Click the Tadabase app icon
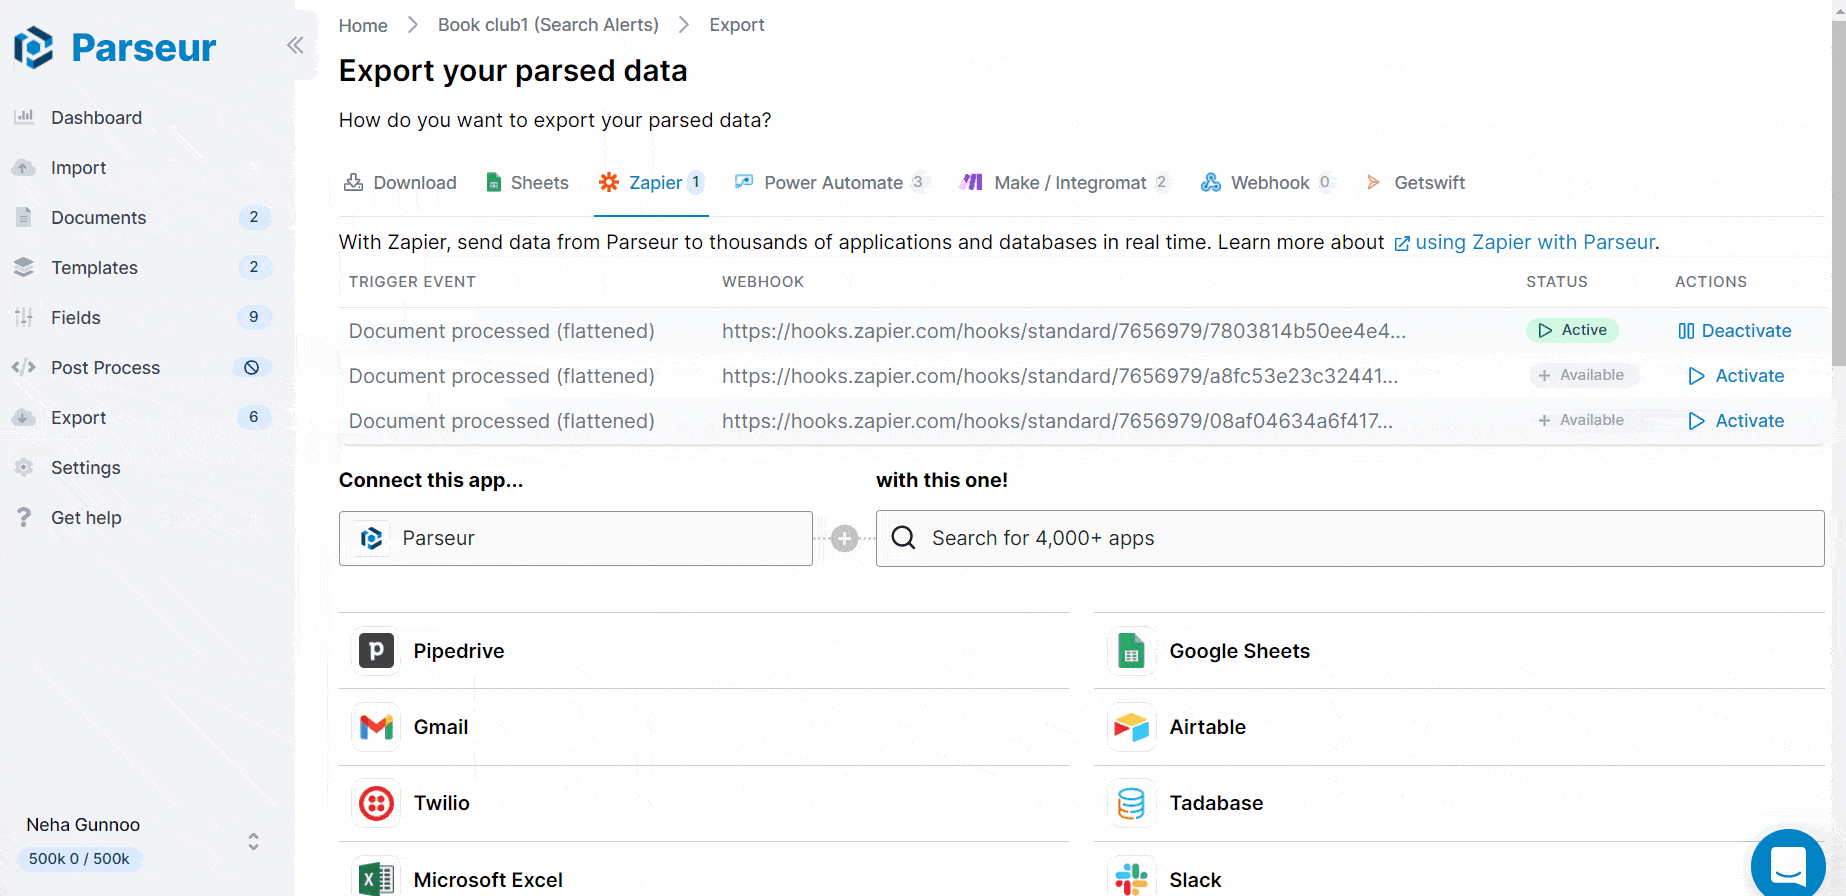The height and width of the screenshot is (896, 1846). tap(1131, 803)
